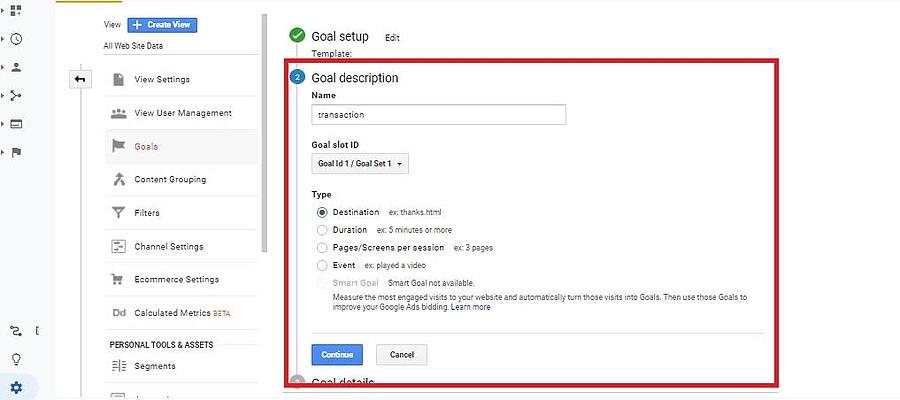Select the Destination goal type
The image size is (900, 400).
pyautogui.click(x=322, y=212)
